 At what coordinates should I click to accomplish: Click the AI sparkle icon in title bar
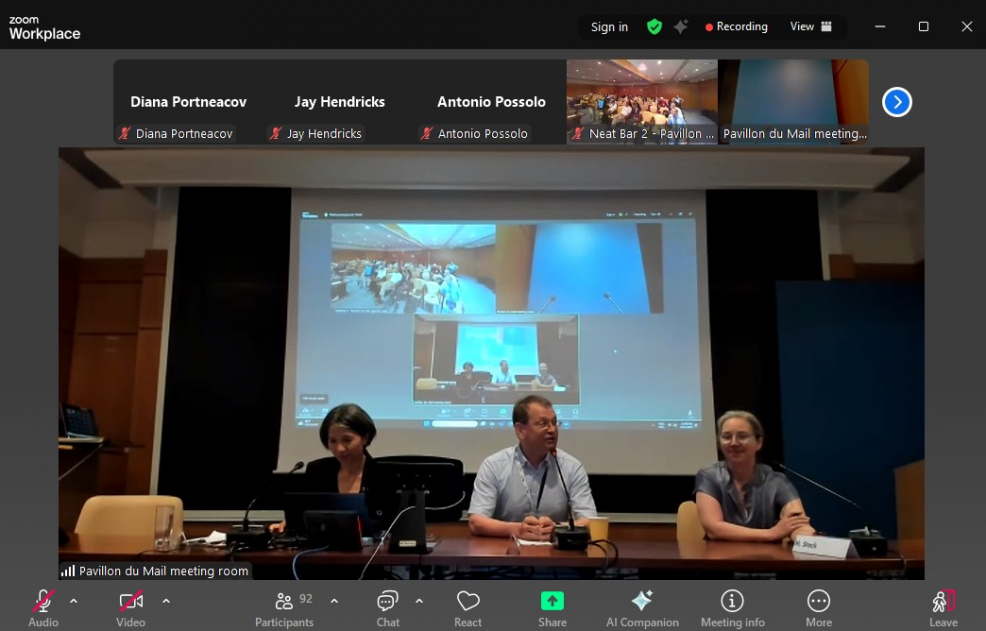click(681, 27)
